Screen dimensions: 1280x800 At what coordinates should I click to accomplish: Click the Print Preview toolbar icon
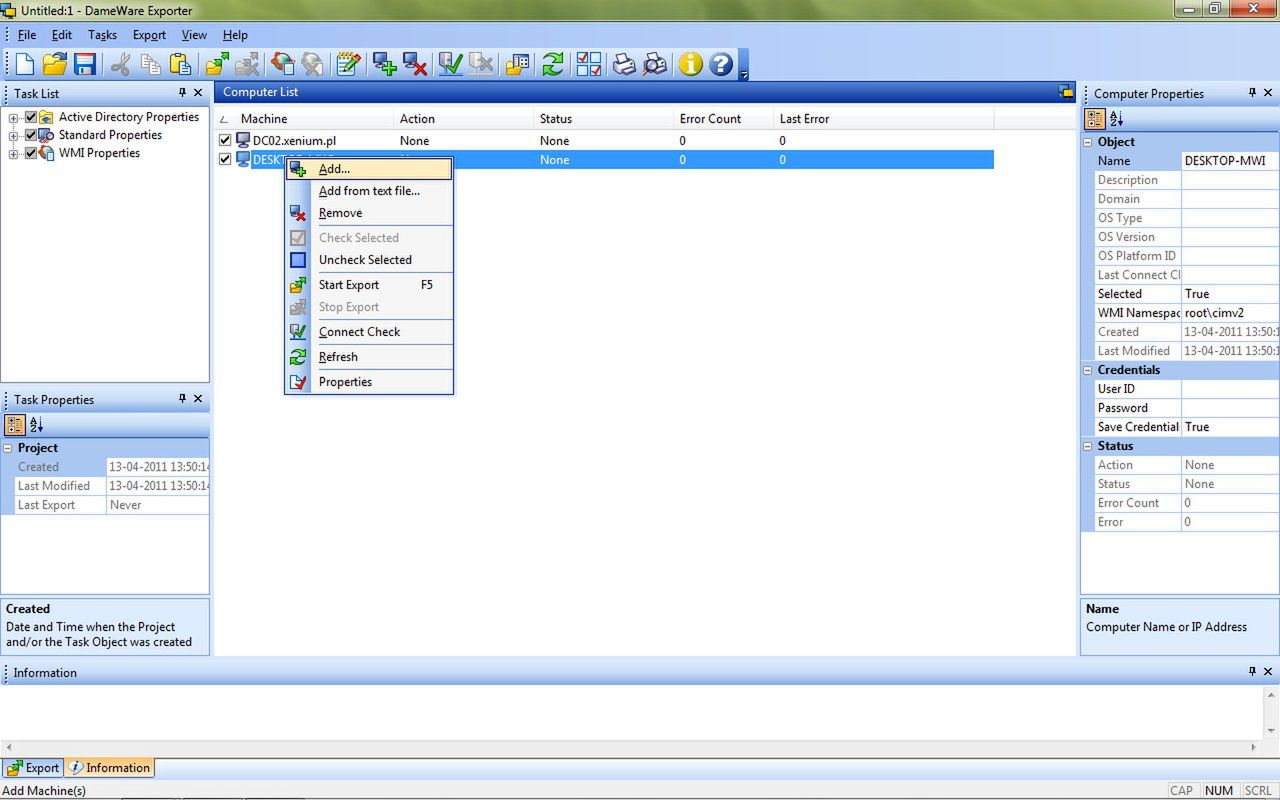654,64
